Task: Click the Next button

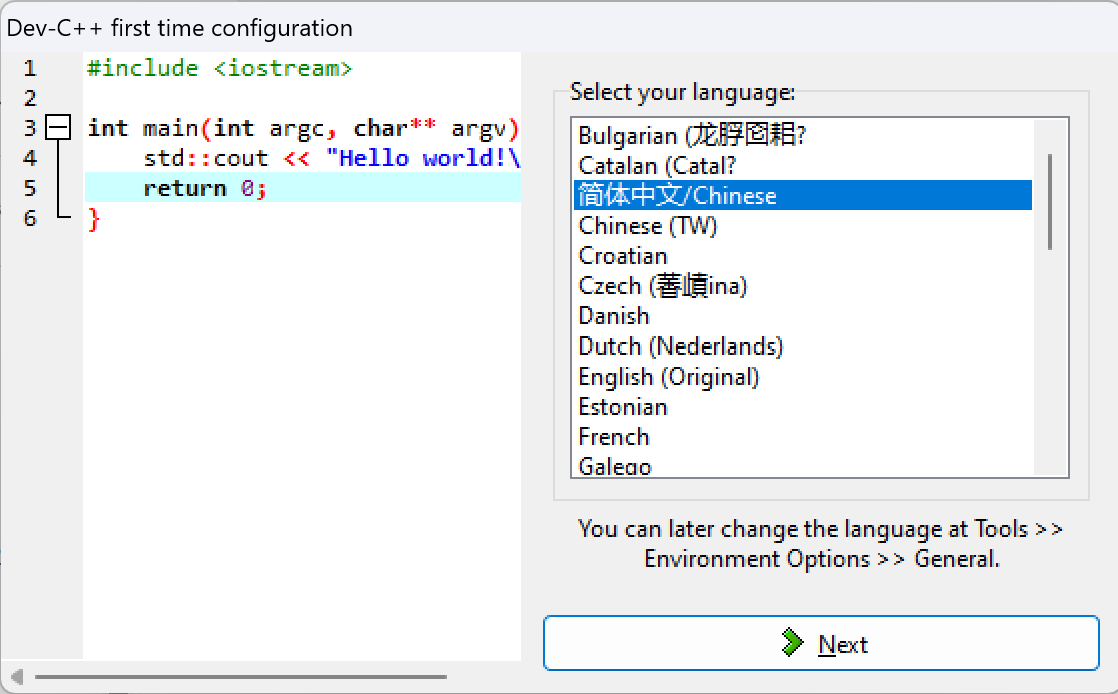Action: click(x=821, y=643)
